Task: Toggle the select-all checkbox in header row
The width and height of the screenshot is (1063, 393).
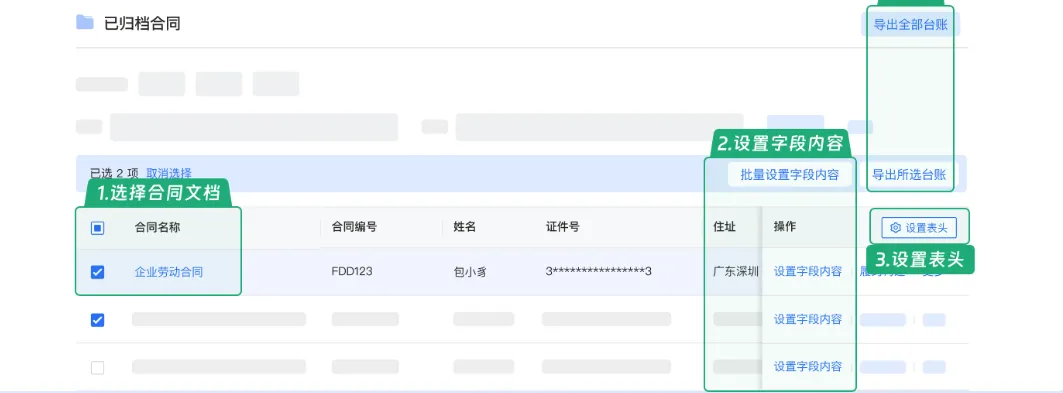Action: point(97,228)
